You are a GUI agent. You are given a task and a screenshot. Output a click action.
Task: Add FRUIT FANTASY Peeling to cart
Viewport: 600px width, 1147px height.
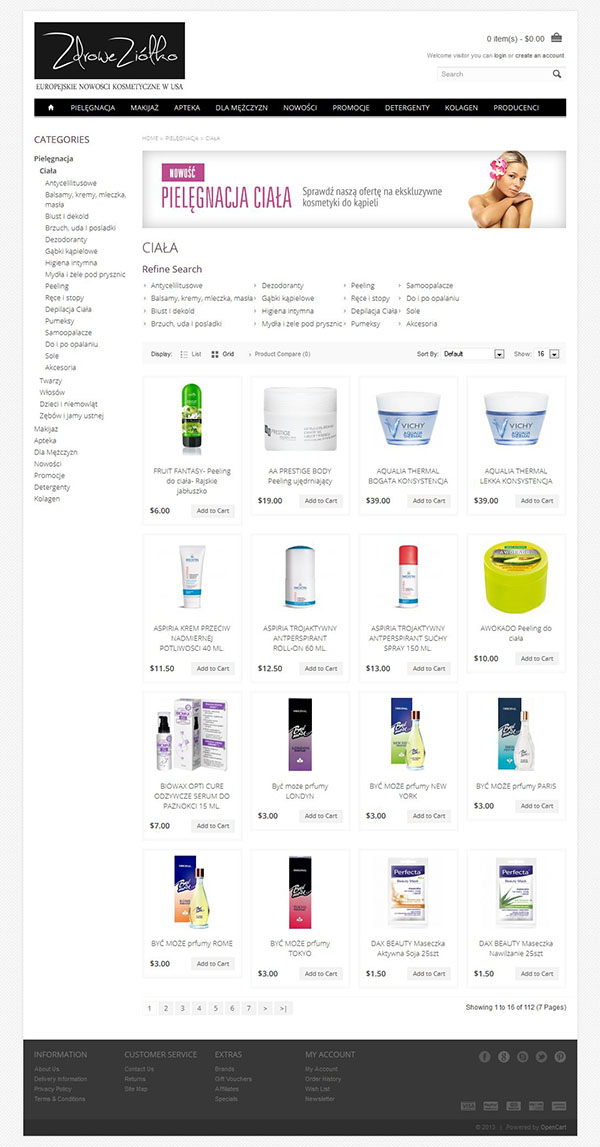(x=213, y=511)
